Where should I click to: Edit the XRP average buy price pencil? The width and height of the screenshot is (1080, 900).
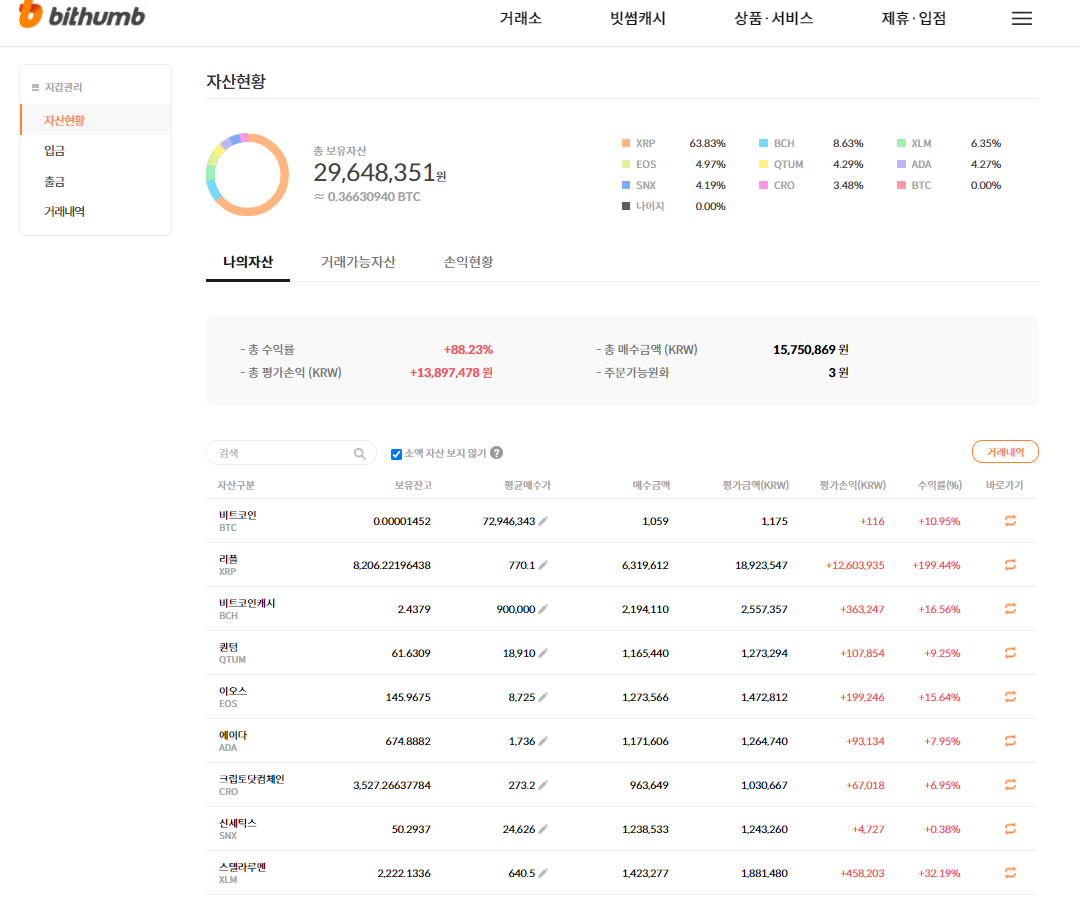point(543,565)
